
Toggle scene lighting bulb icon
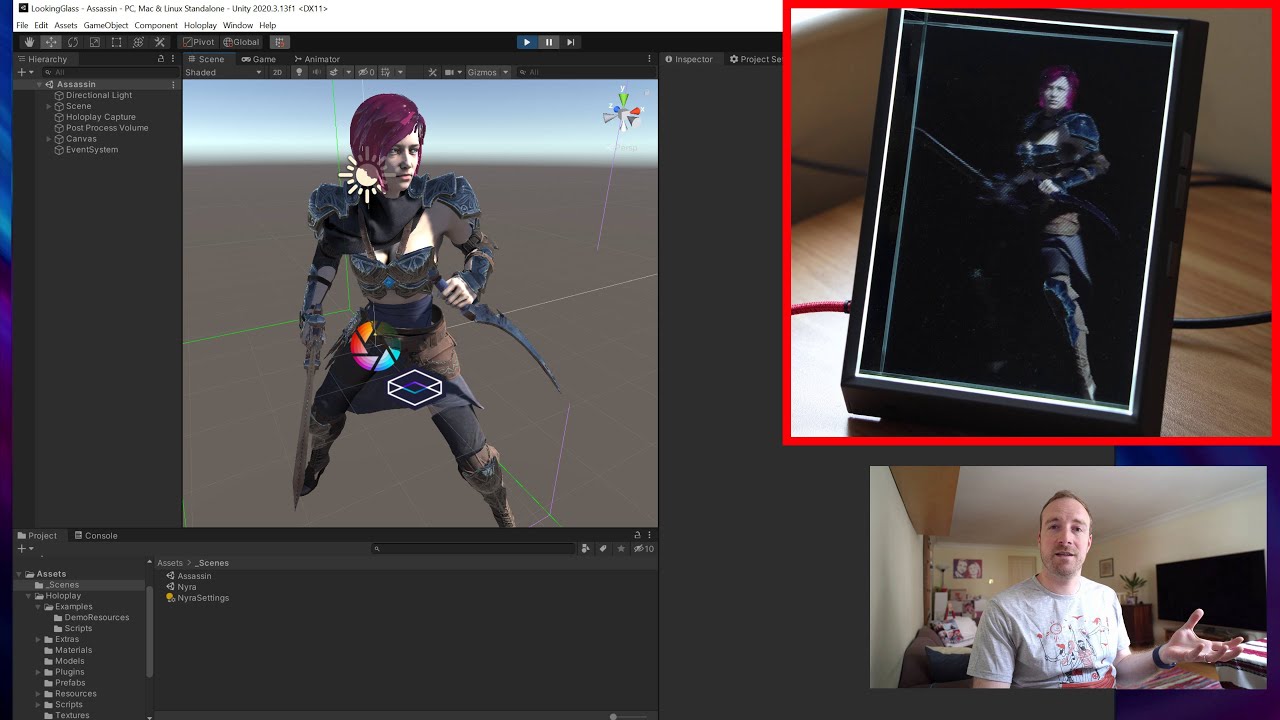(298, 72)
